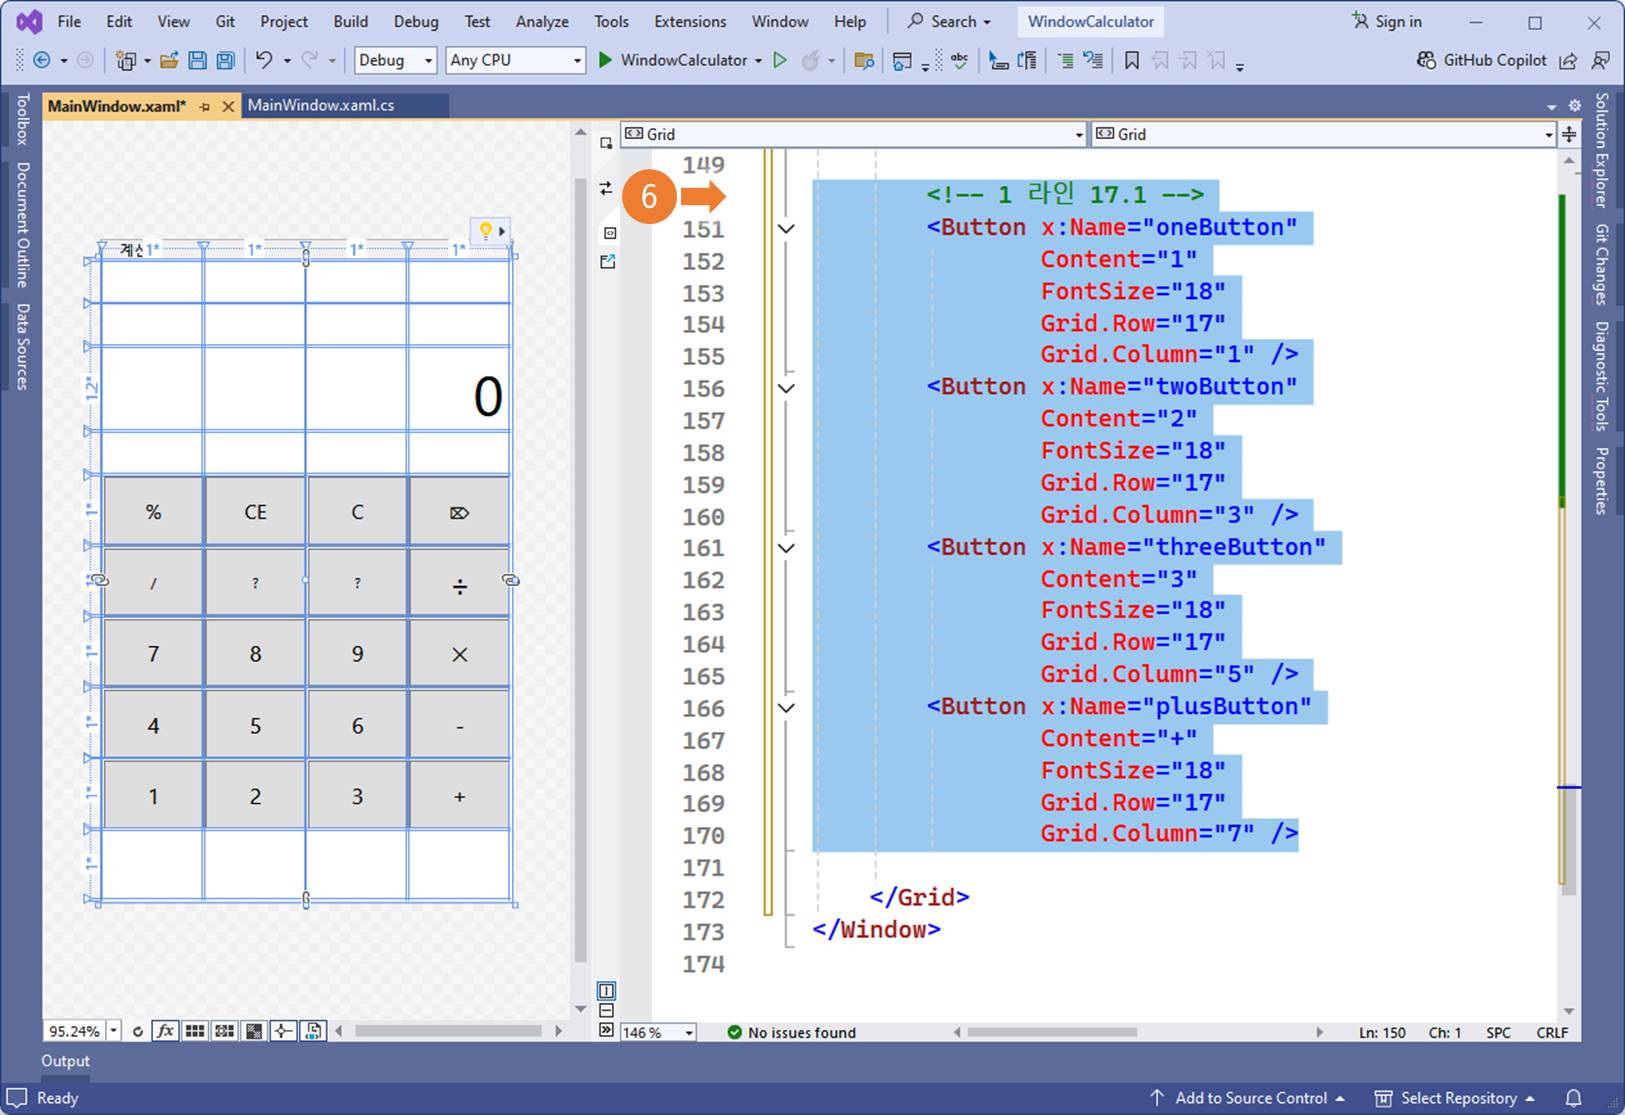Open the editor 146 % zoom dropdown

click(689, 1032)
